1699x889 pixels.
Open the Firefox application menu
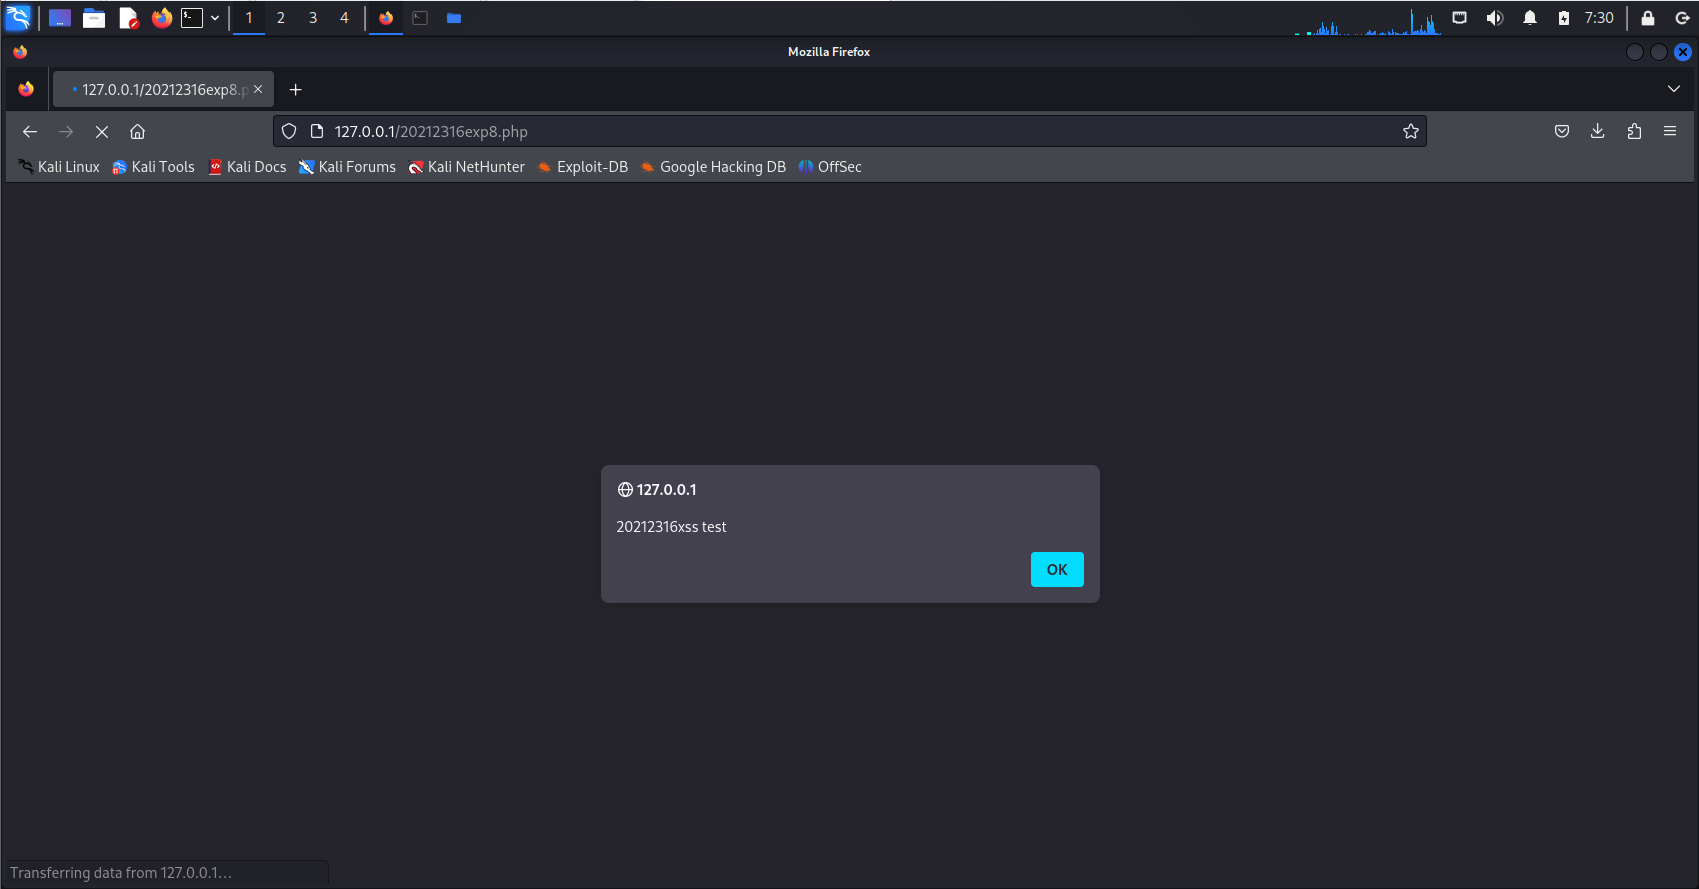[1670, 132]
